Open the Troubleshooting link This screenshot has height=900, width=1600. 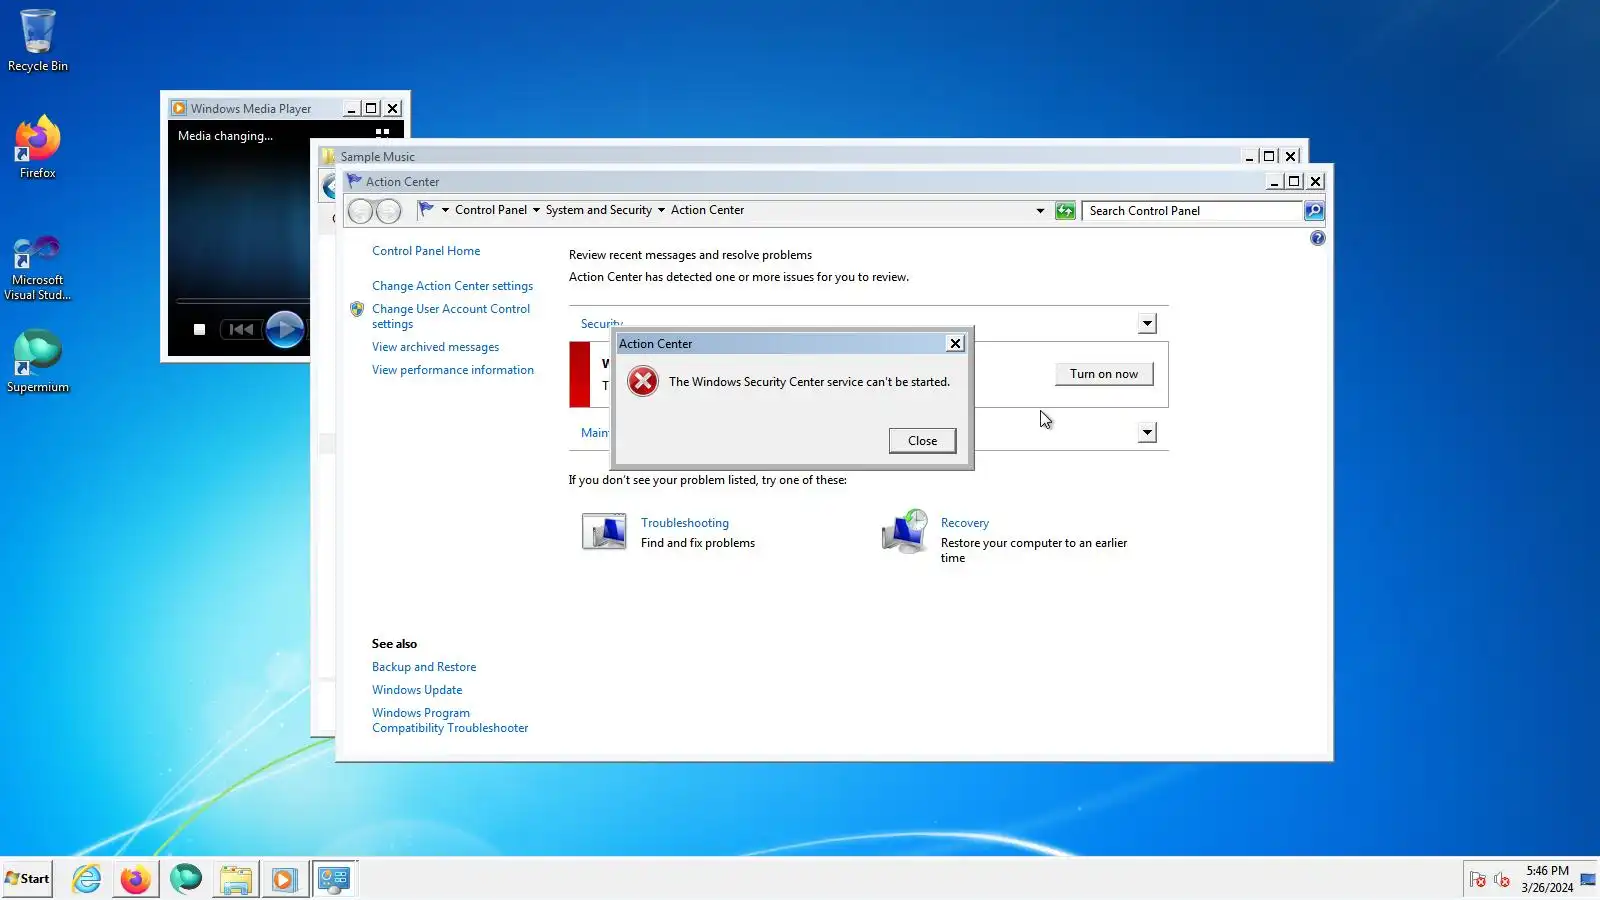coord(685,523)
